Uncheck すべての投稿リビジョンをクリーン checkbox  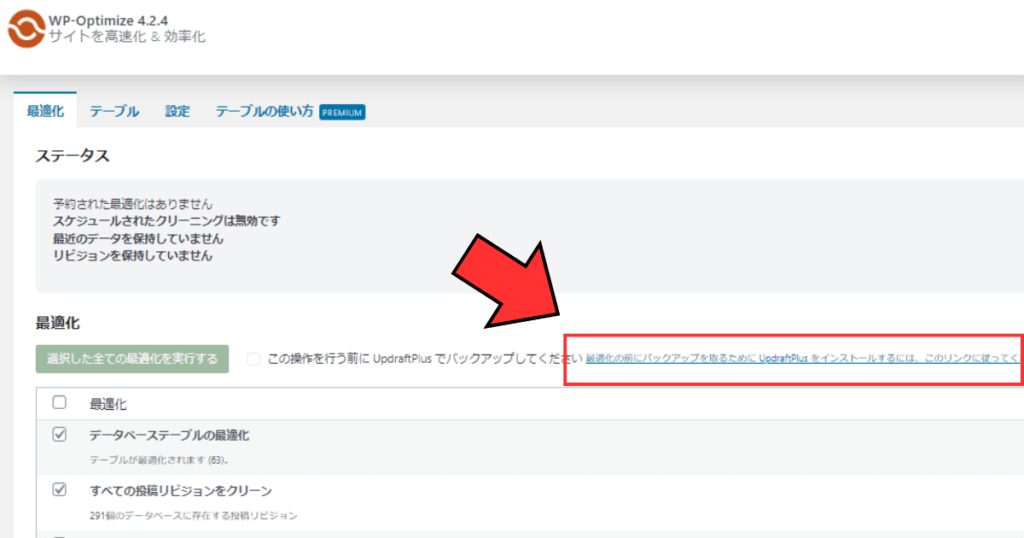[59, 490]
